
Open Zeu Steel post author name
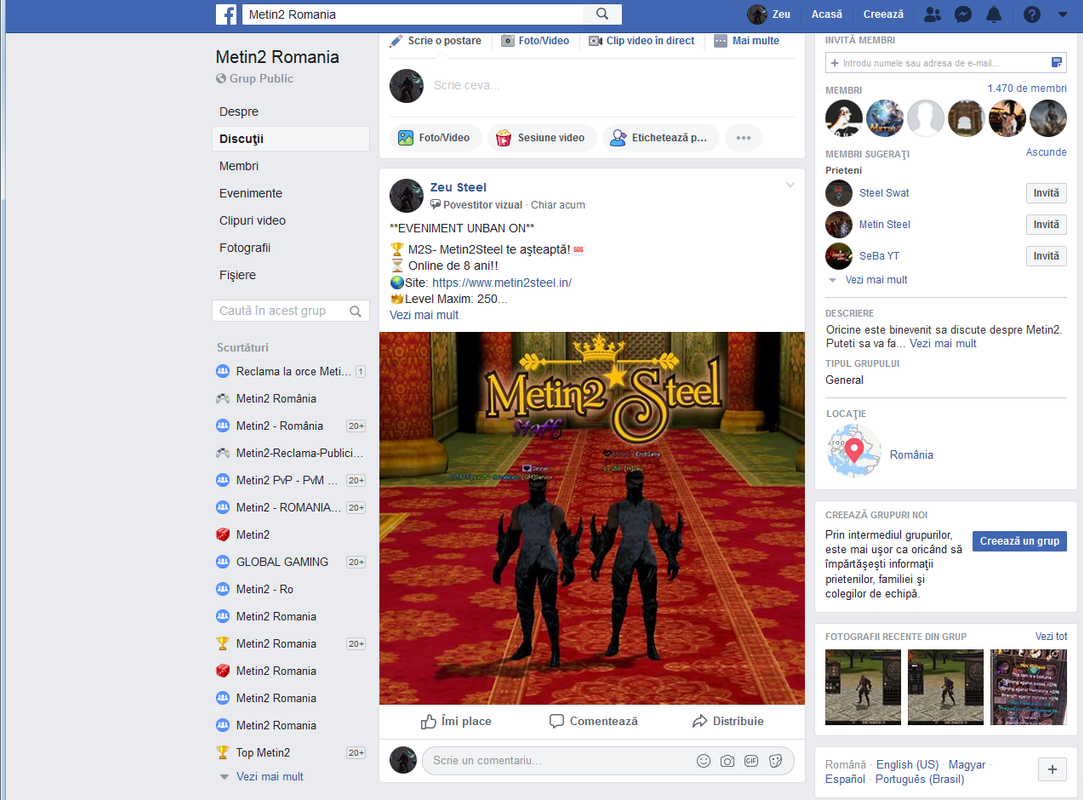(458, 187)
